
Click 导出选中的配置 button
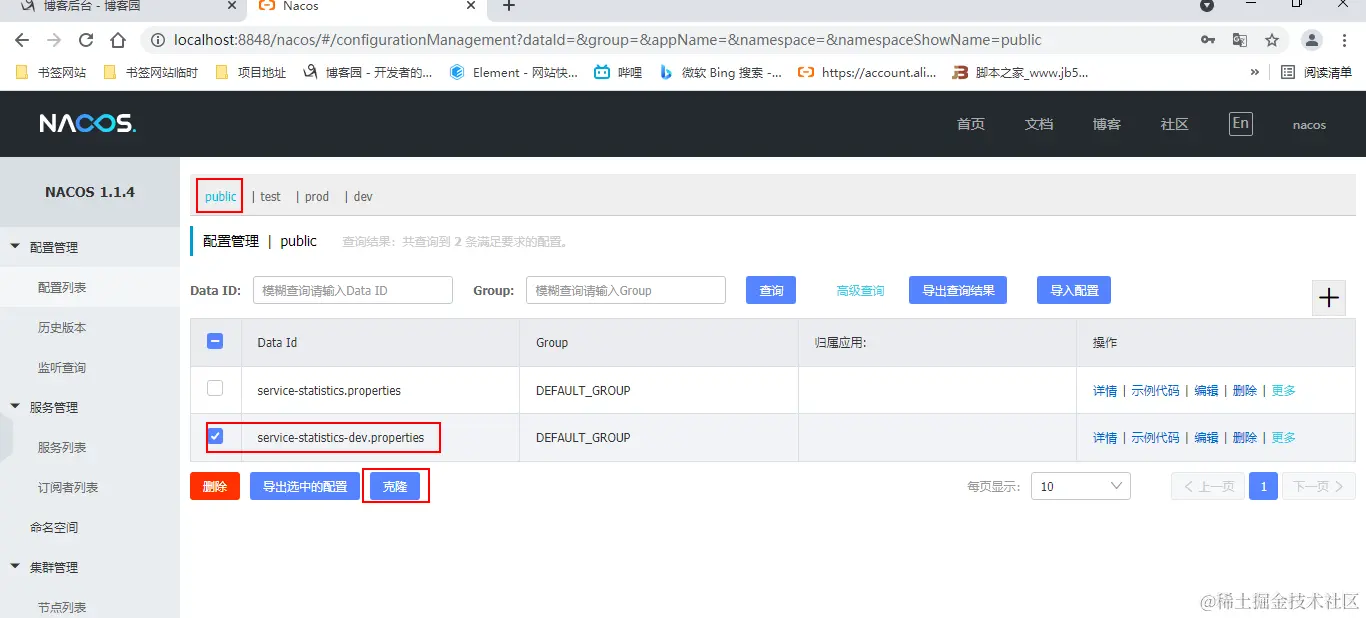click(x=305, y=486)
